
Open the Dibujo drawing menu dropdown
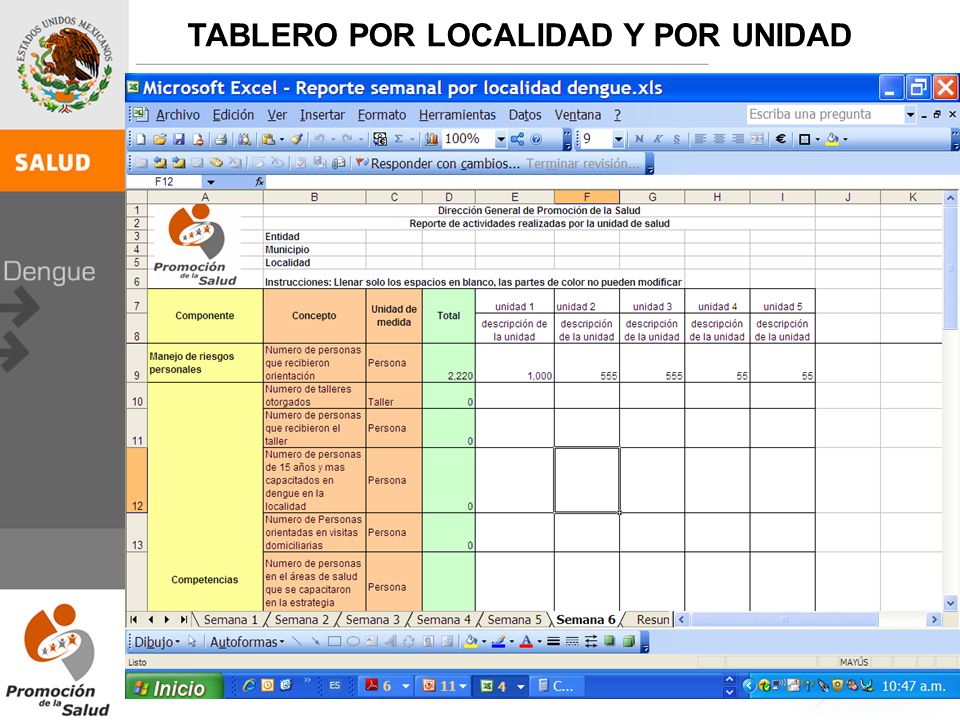point(156,642)
